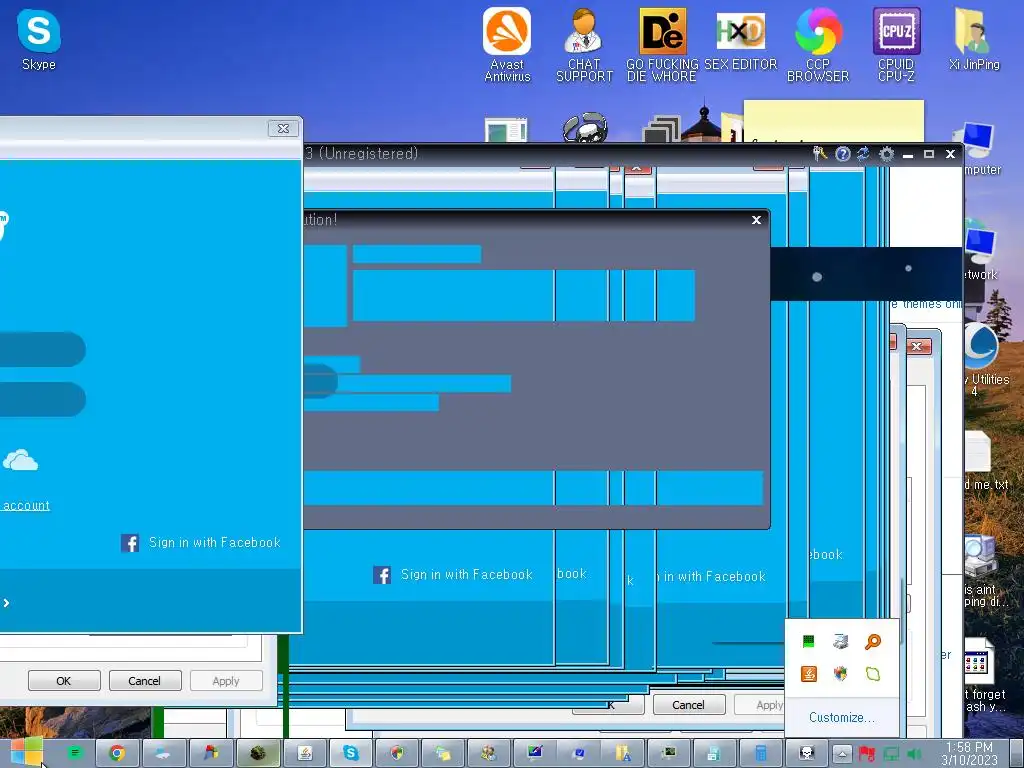Screen dimensions: 1024x768
Task: Click the keys icon in the Unregistered window titlebar
Action: point(820,153)
